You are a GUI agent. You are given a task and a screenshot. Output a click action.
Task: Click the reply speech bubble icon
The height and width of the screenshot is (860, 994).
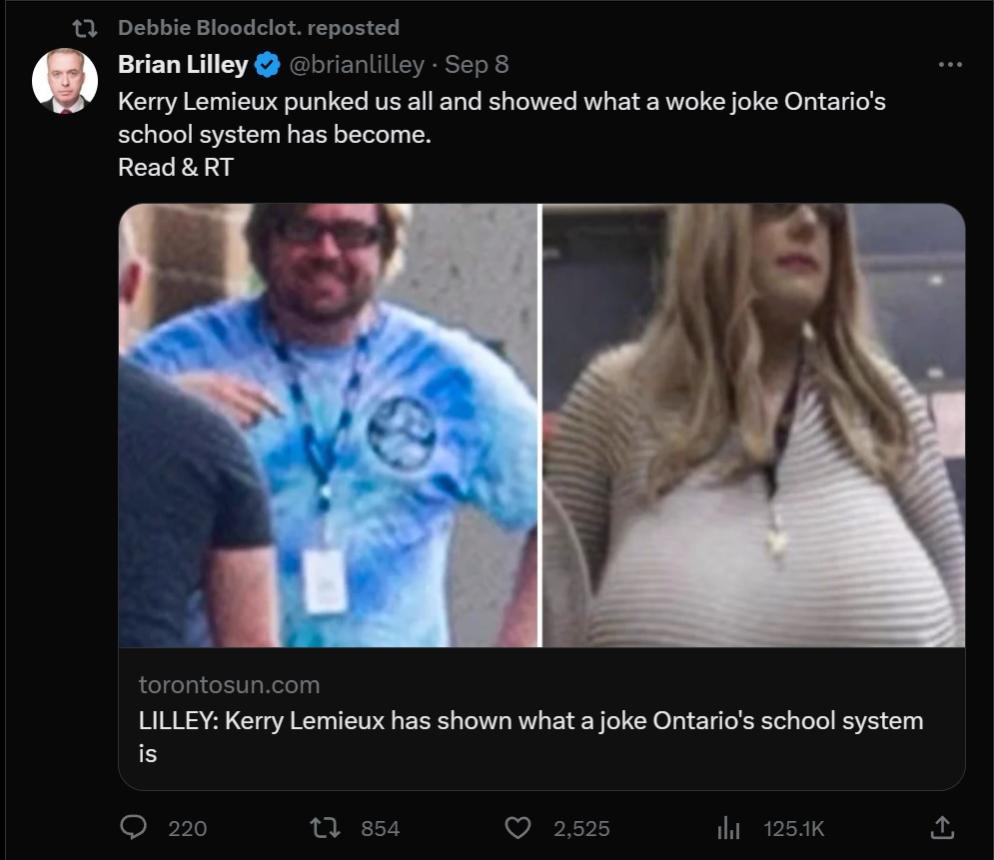click(x=134, y=827)
